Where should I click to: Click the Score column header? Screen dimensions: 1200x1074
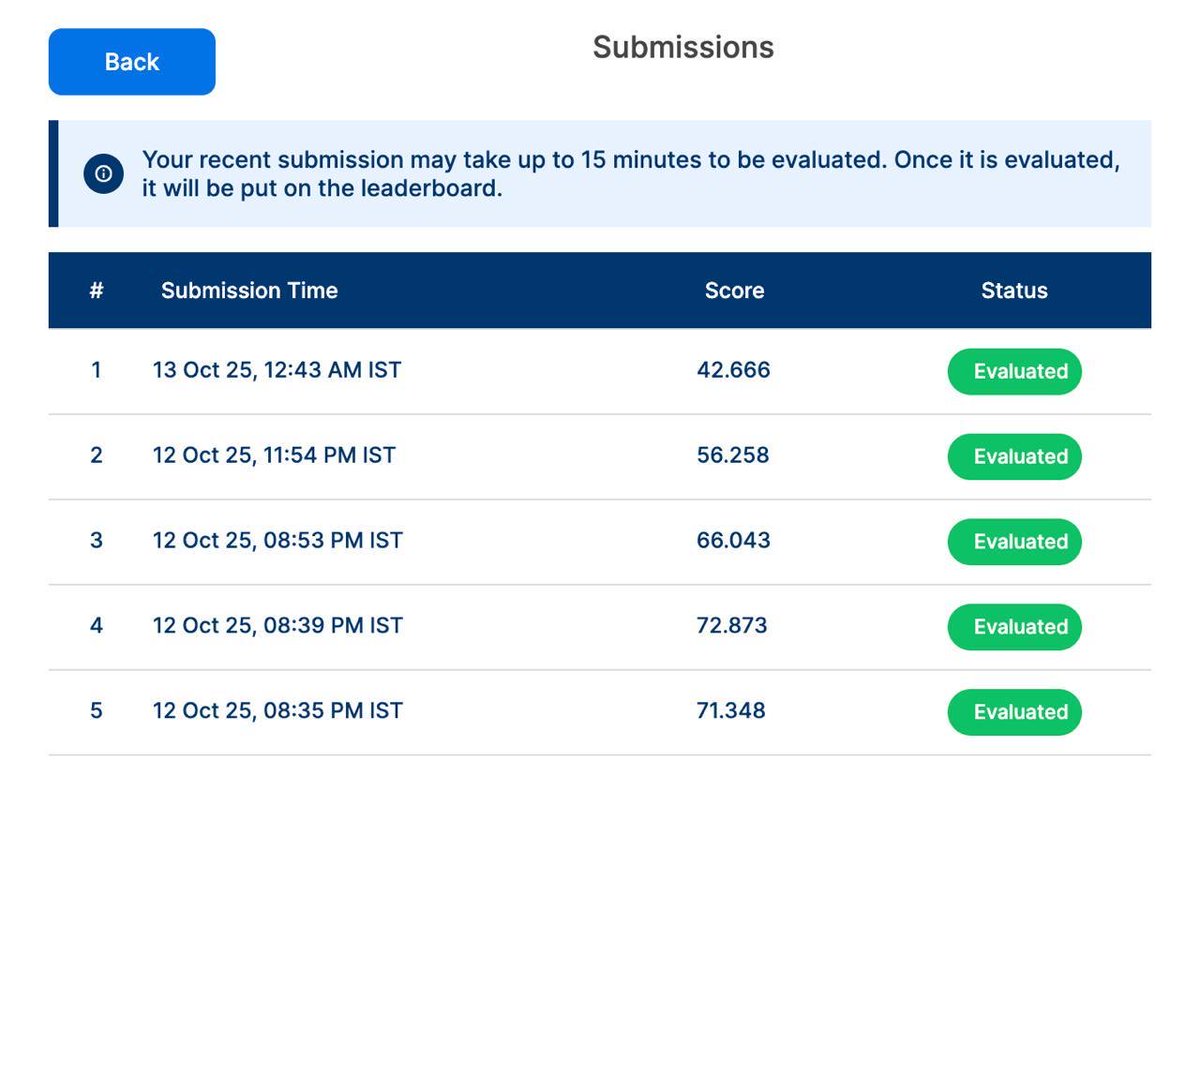coord(734,290)
